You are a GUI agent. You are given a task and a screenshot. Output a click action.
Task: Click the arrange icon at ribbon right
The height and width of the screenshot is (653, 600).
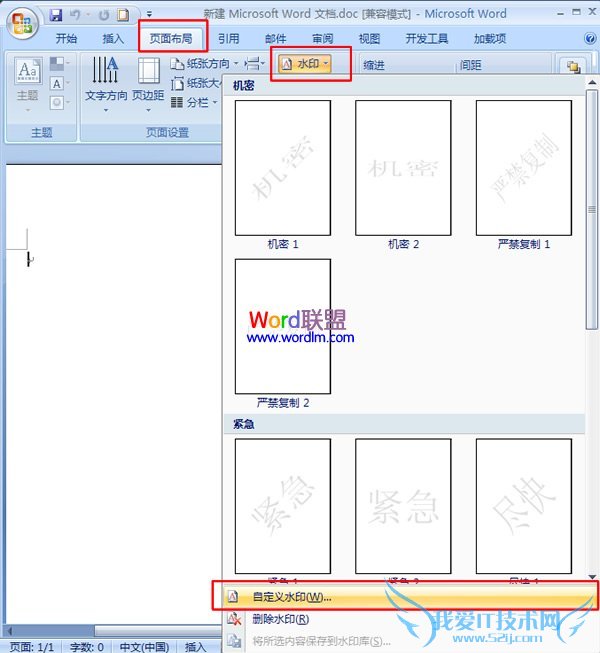573,66
